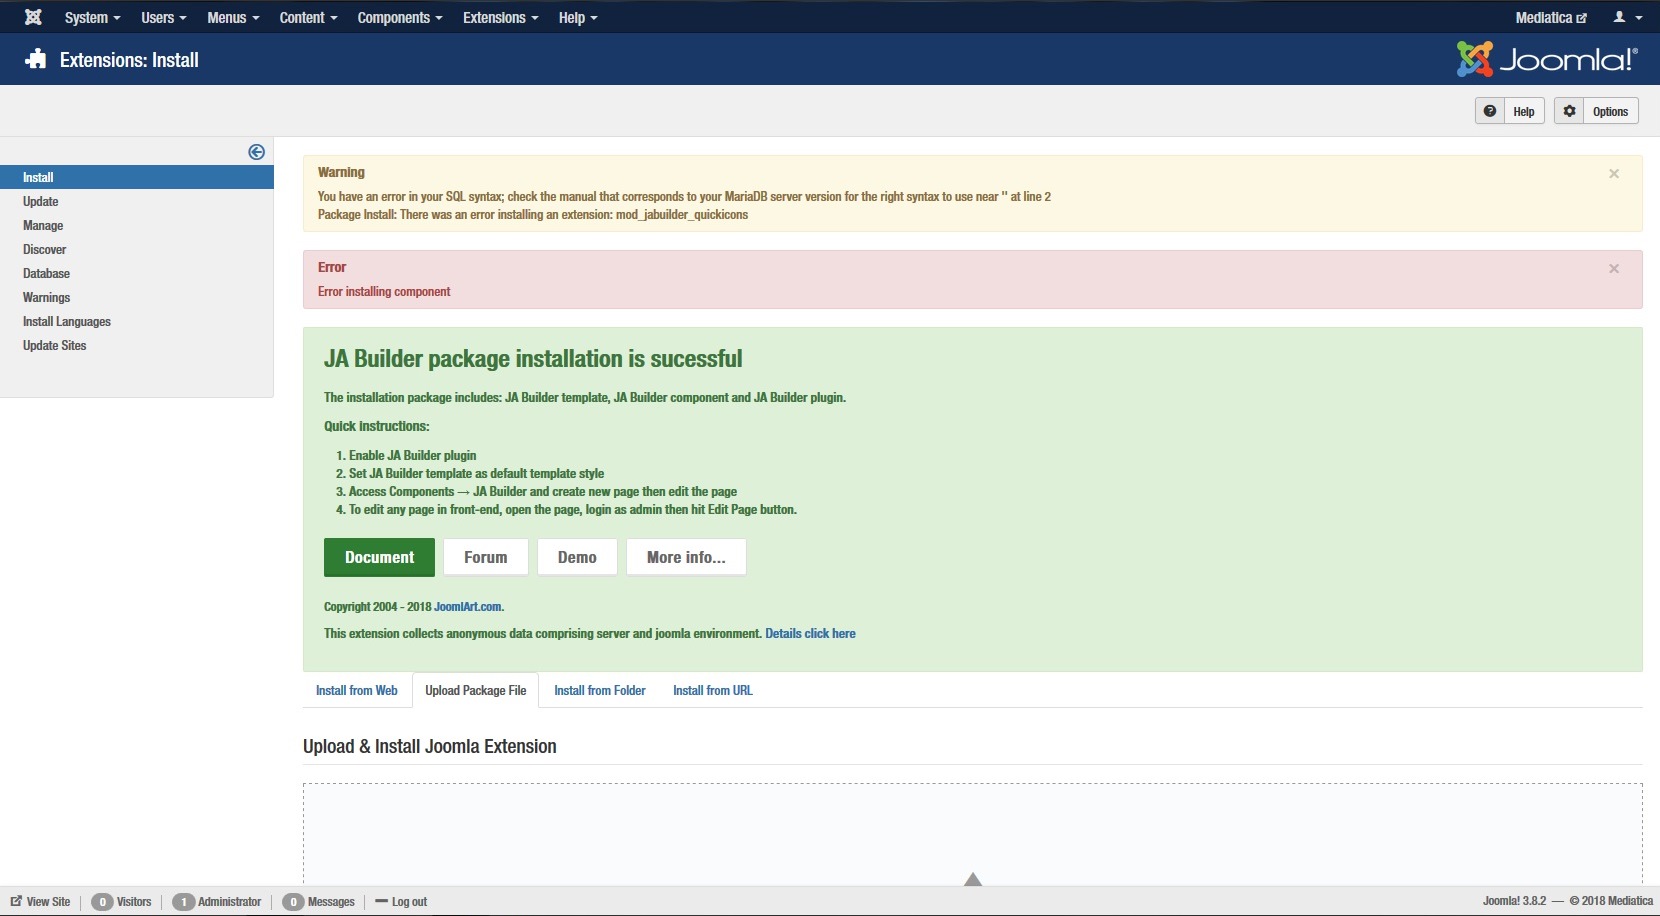Screen dimensions: 1660x916
Task: Click the 'Extensions: Install' page title
Action: pyautogui.click(x=129, y=60)
